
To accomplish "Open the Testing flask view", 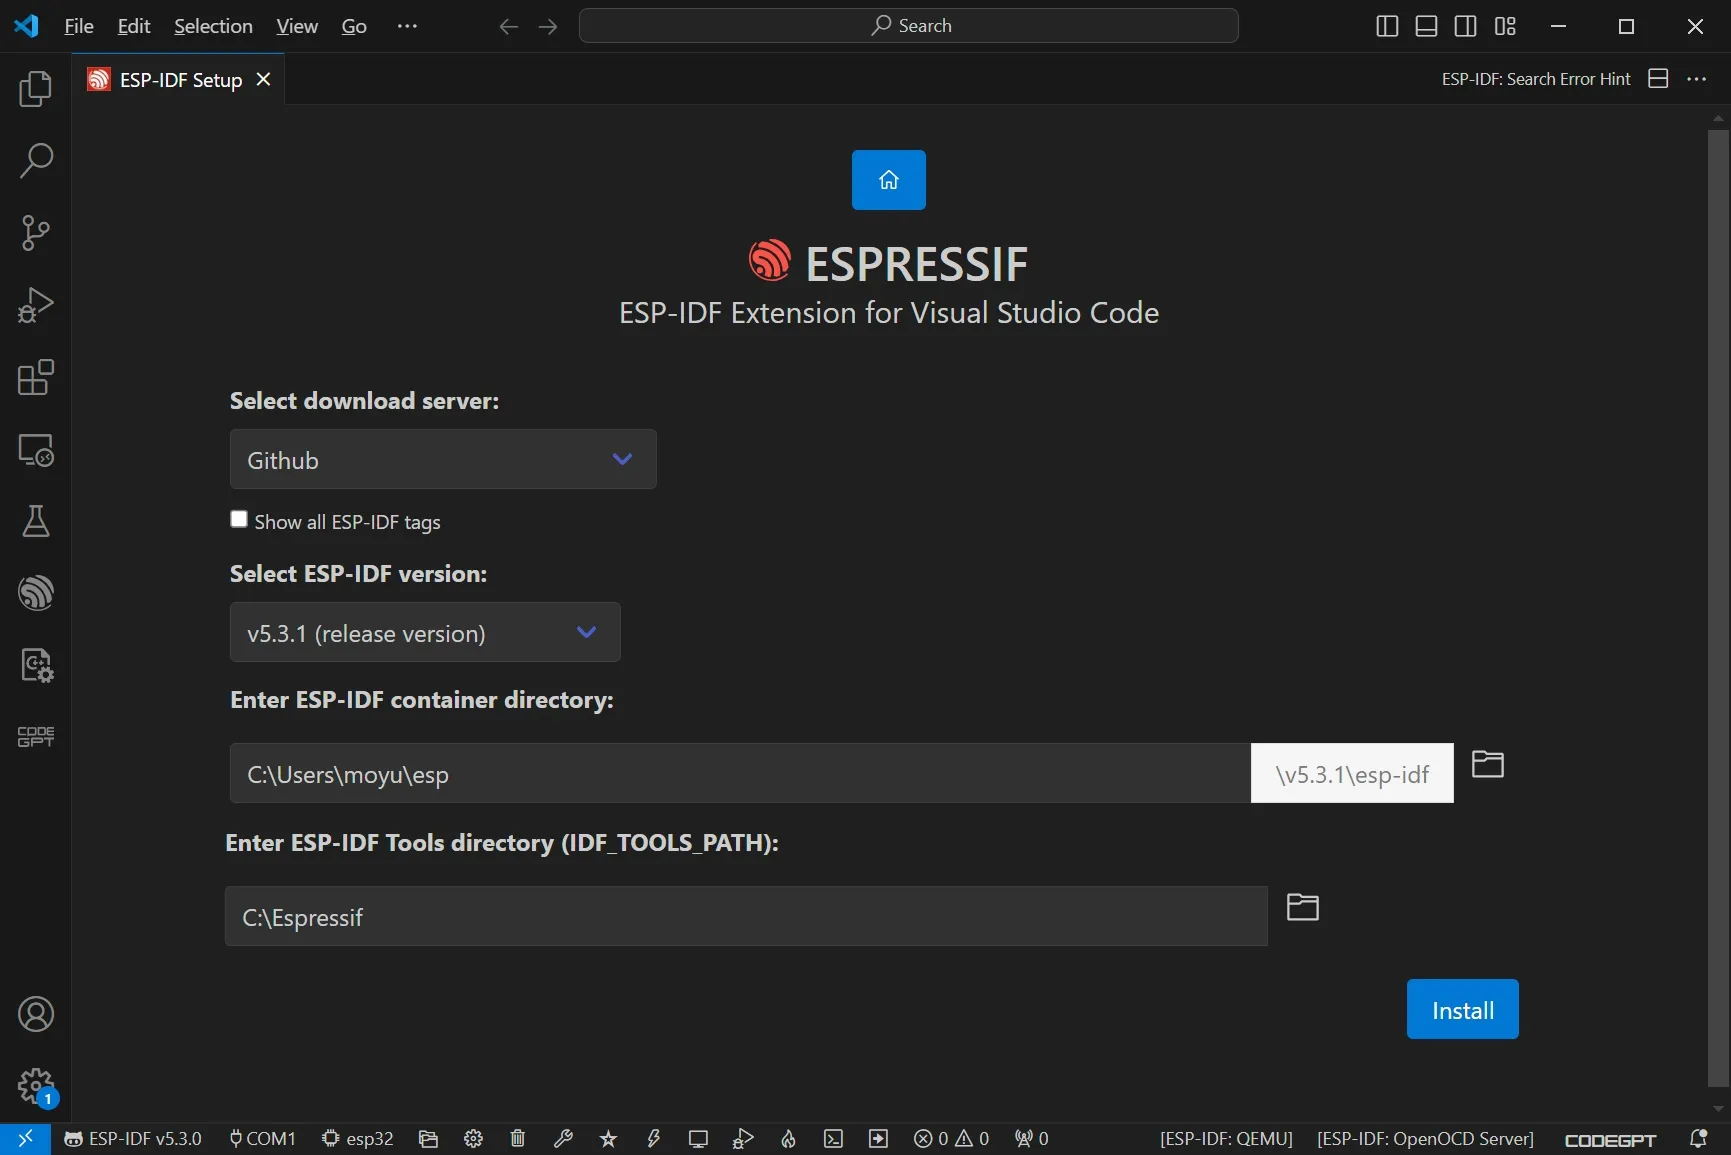I will [x=36, y=521].
